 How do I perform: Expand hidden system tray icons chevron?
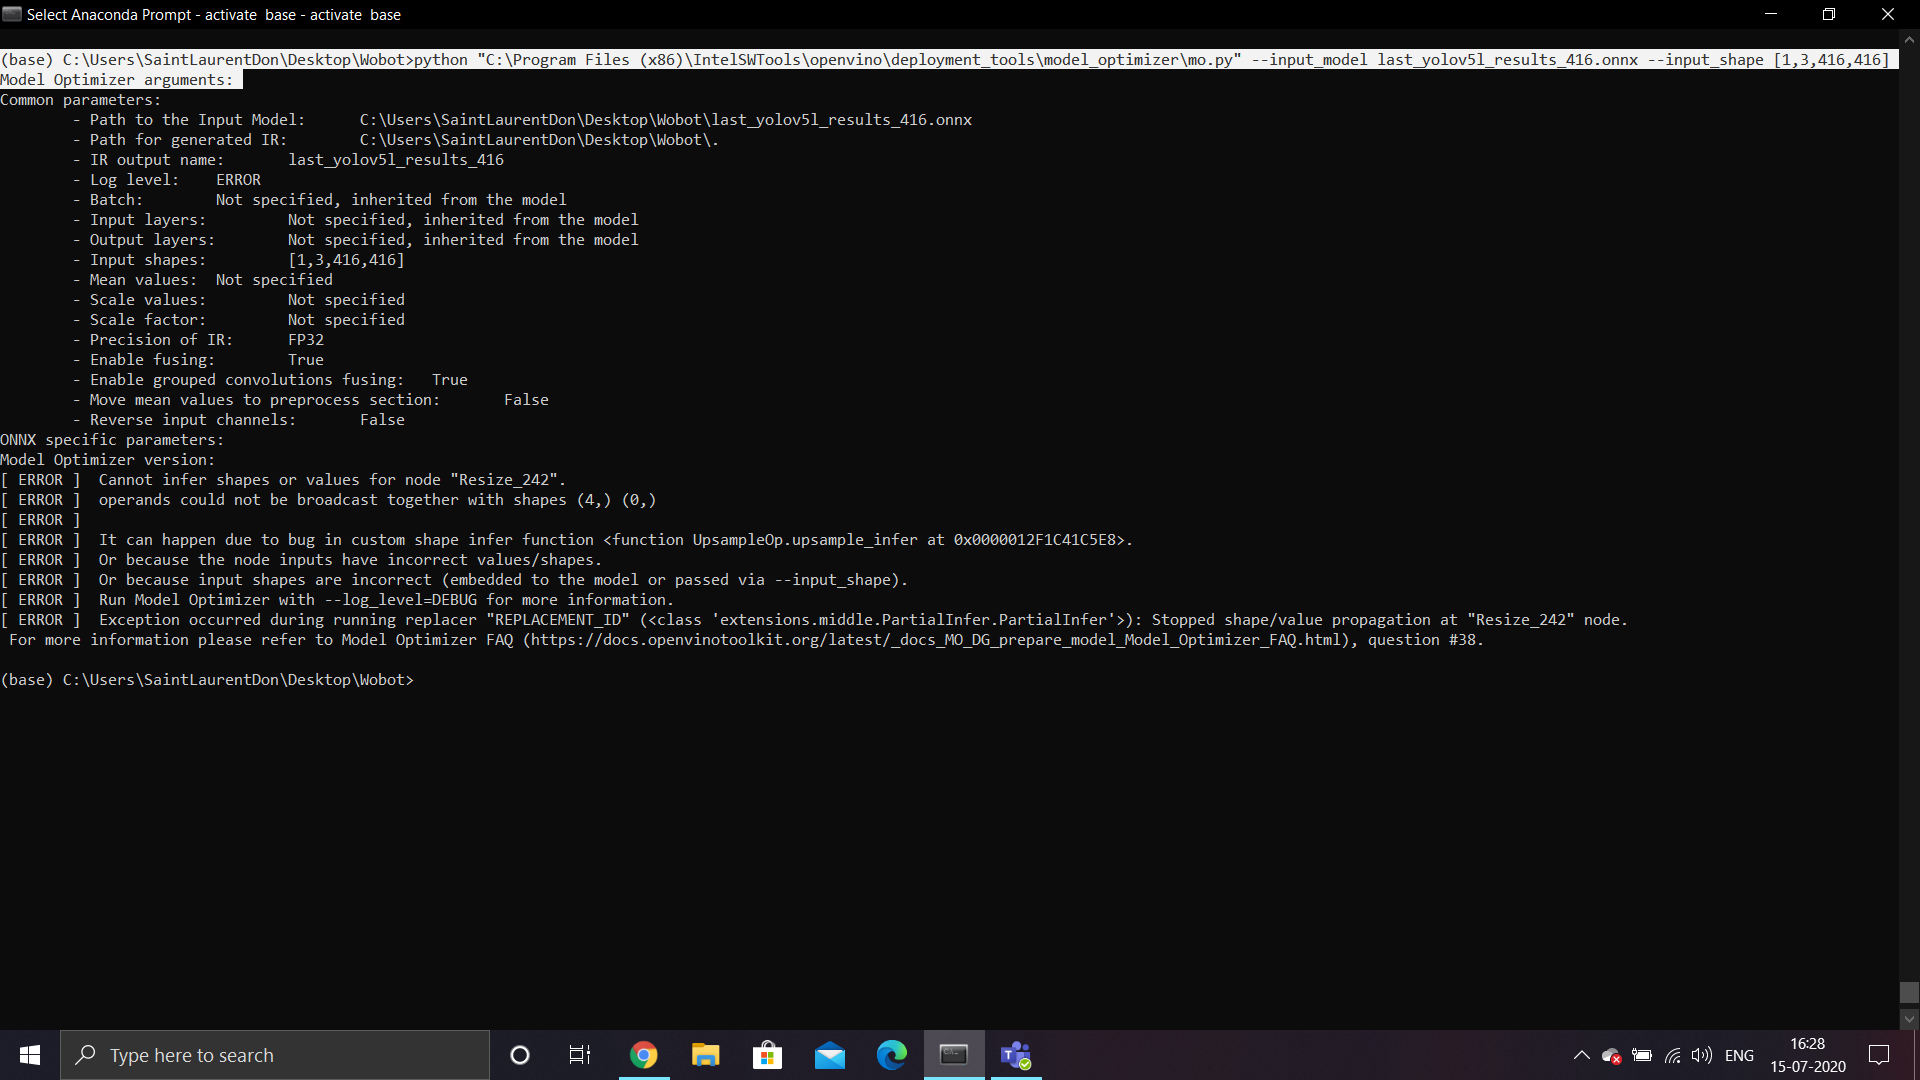click(x=1581, y=1055)
